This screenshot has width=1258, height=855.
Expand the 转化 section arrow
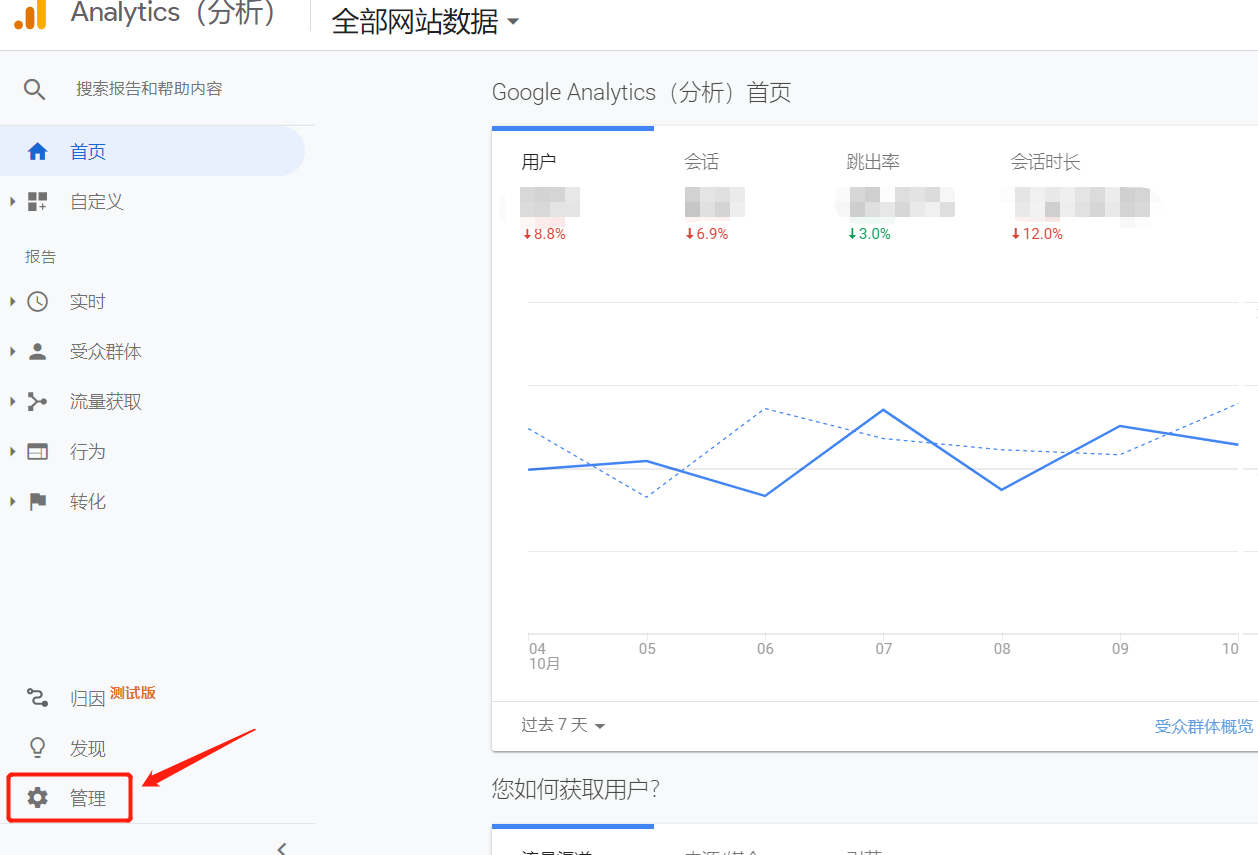pos(13,502)
